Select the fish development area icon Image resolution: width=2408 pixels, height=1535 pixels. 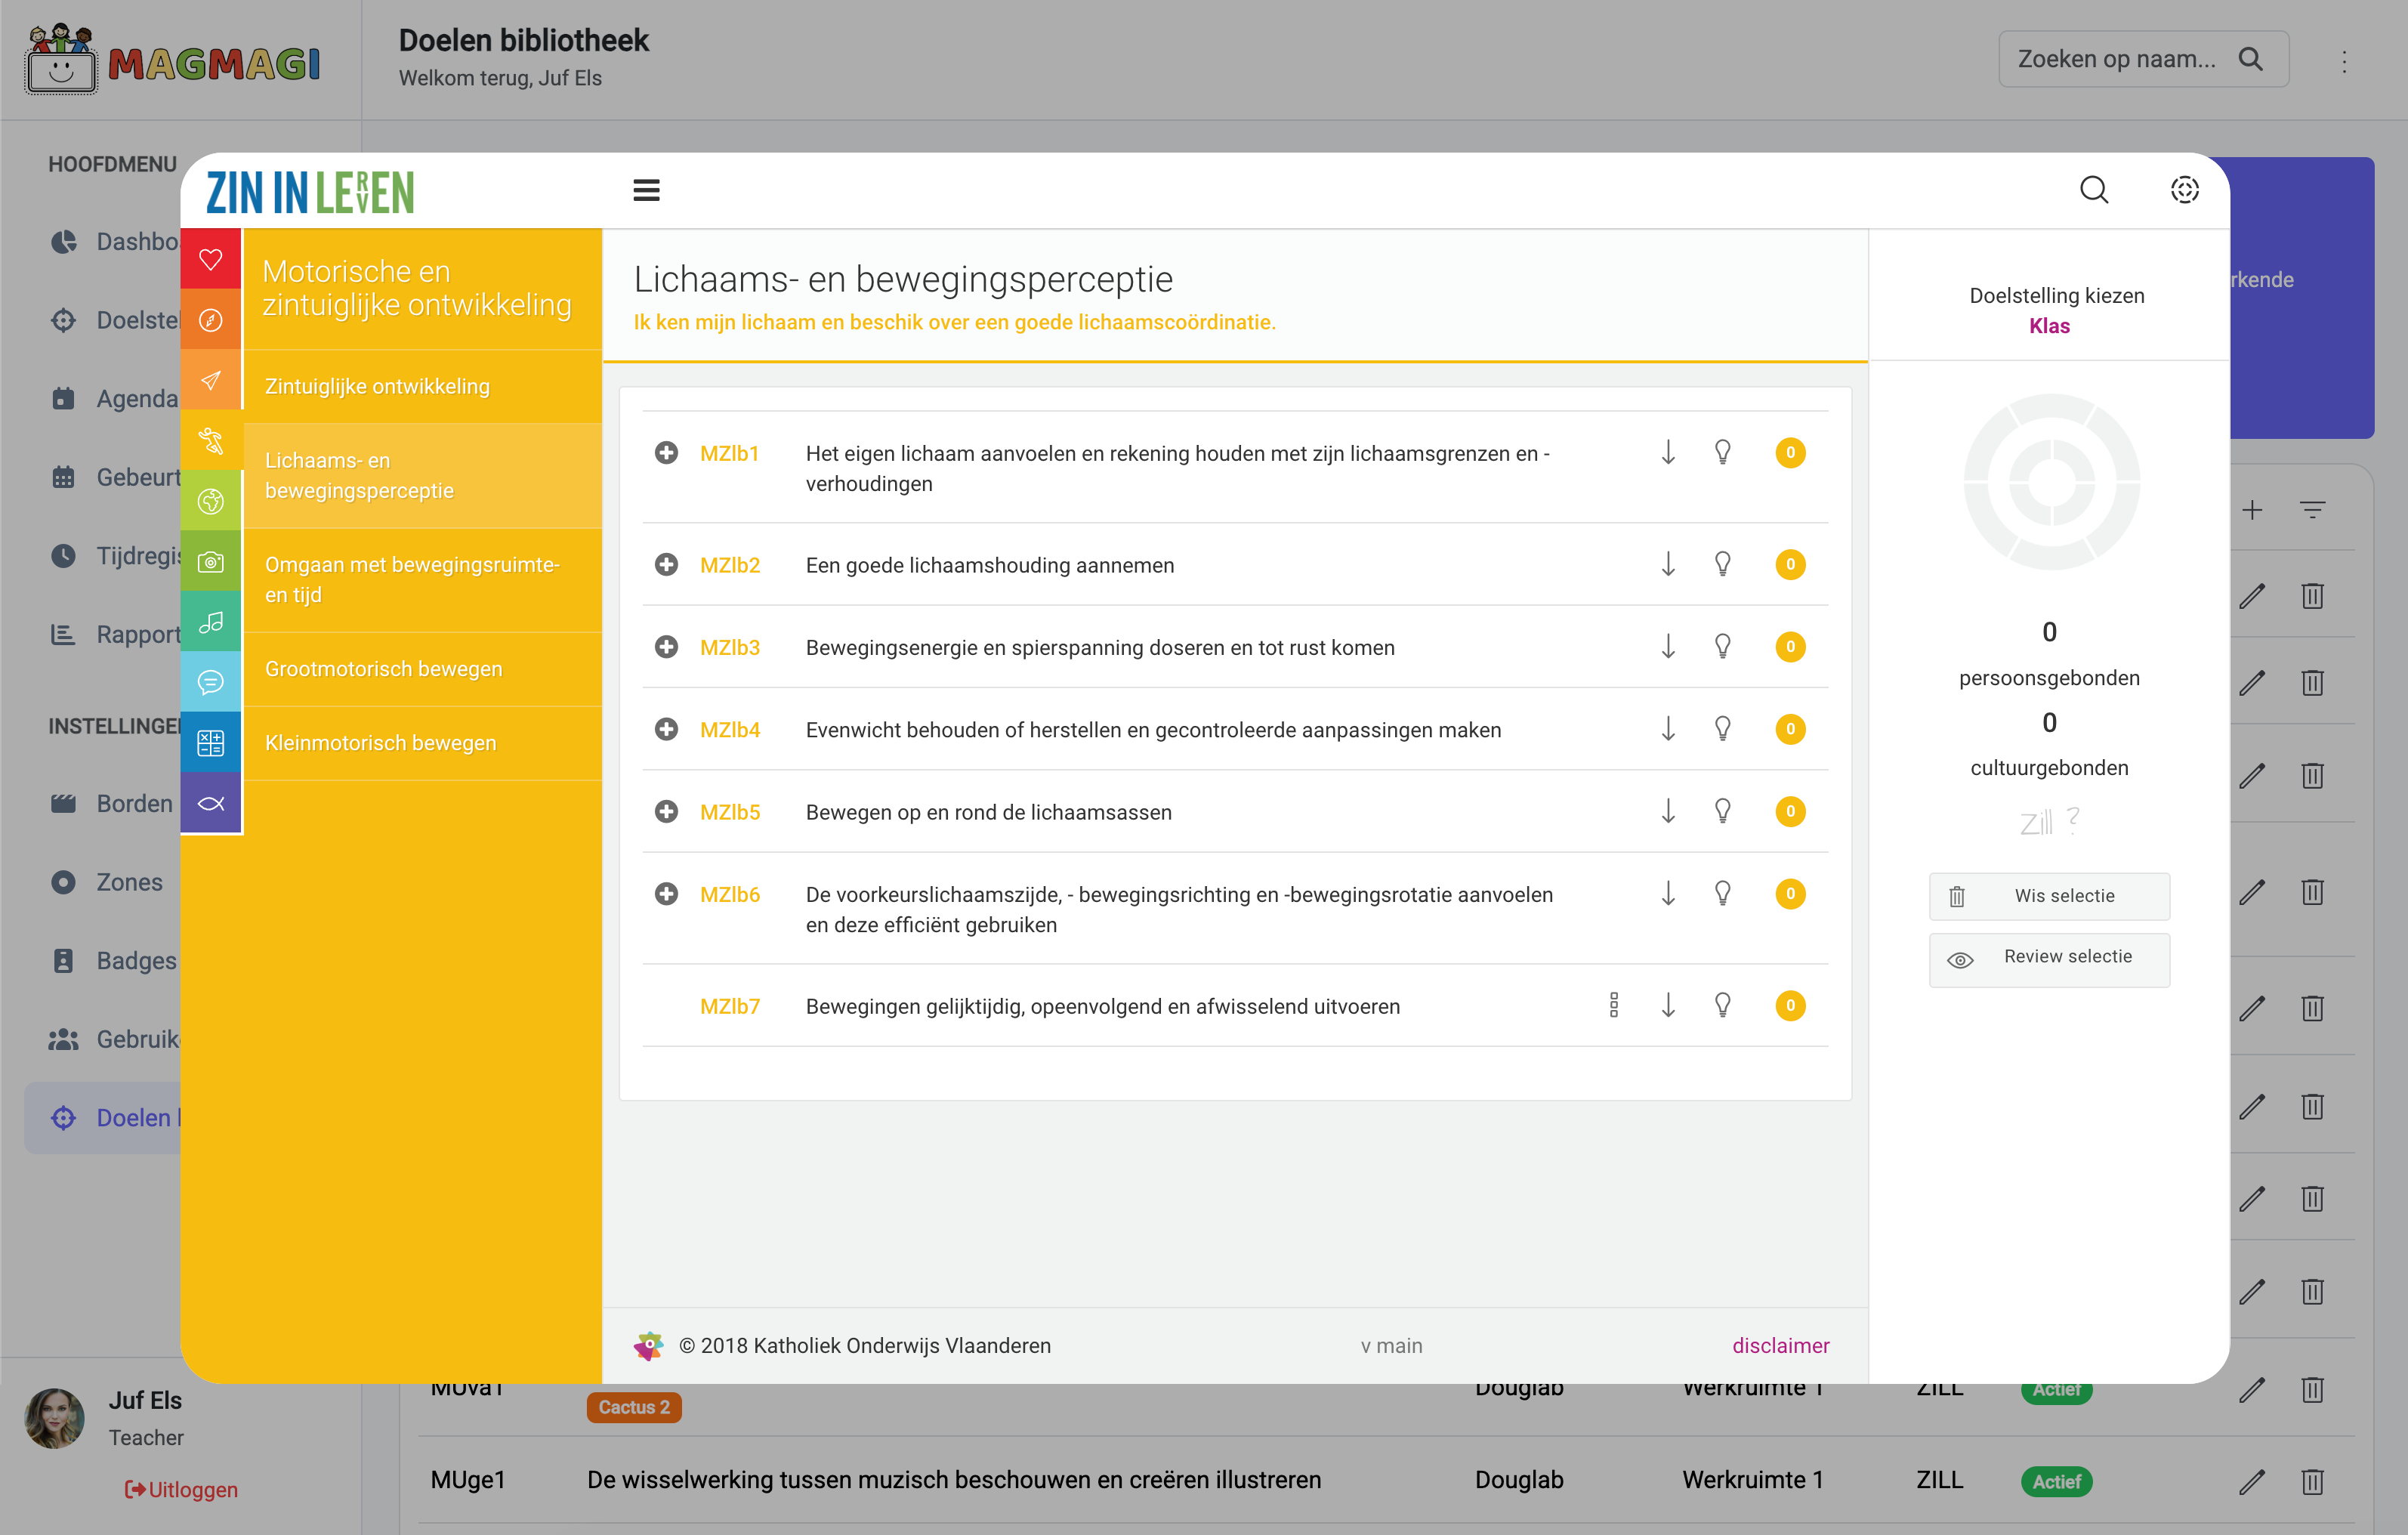point(210,802)
